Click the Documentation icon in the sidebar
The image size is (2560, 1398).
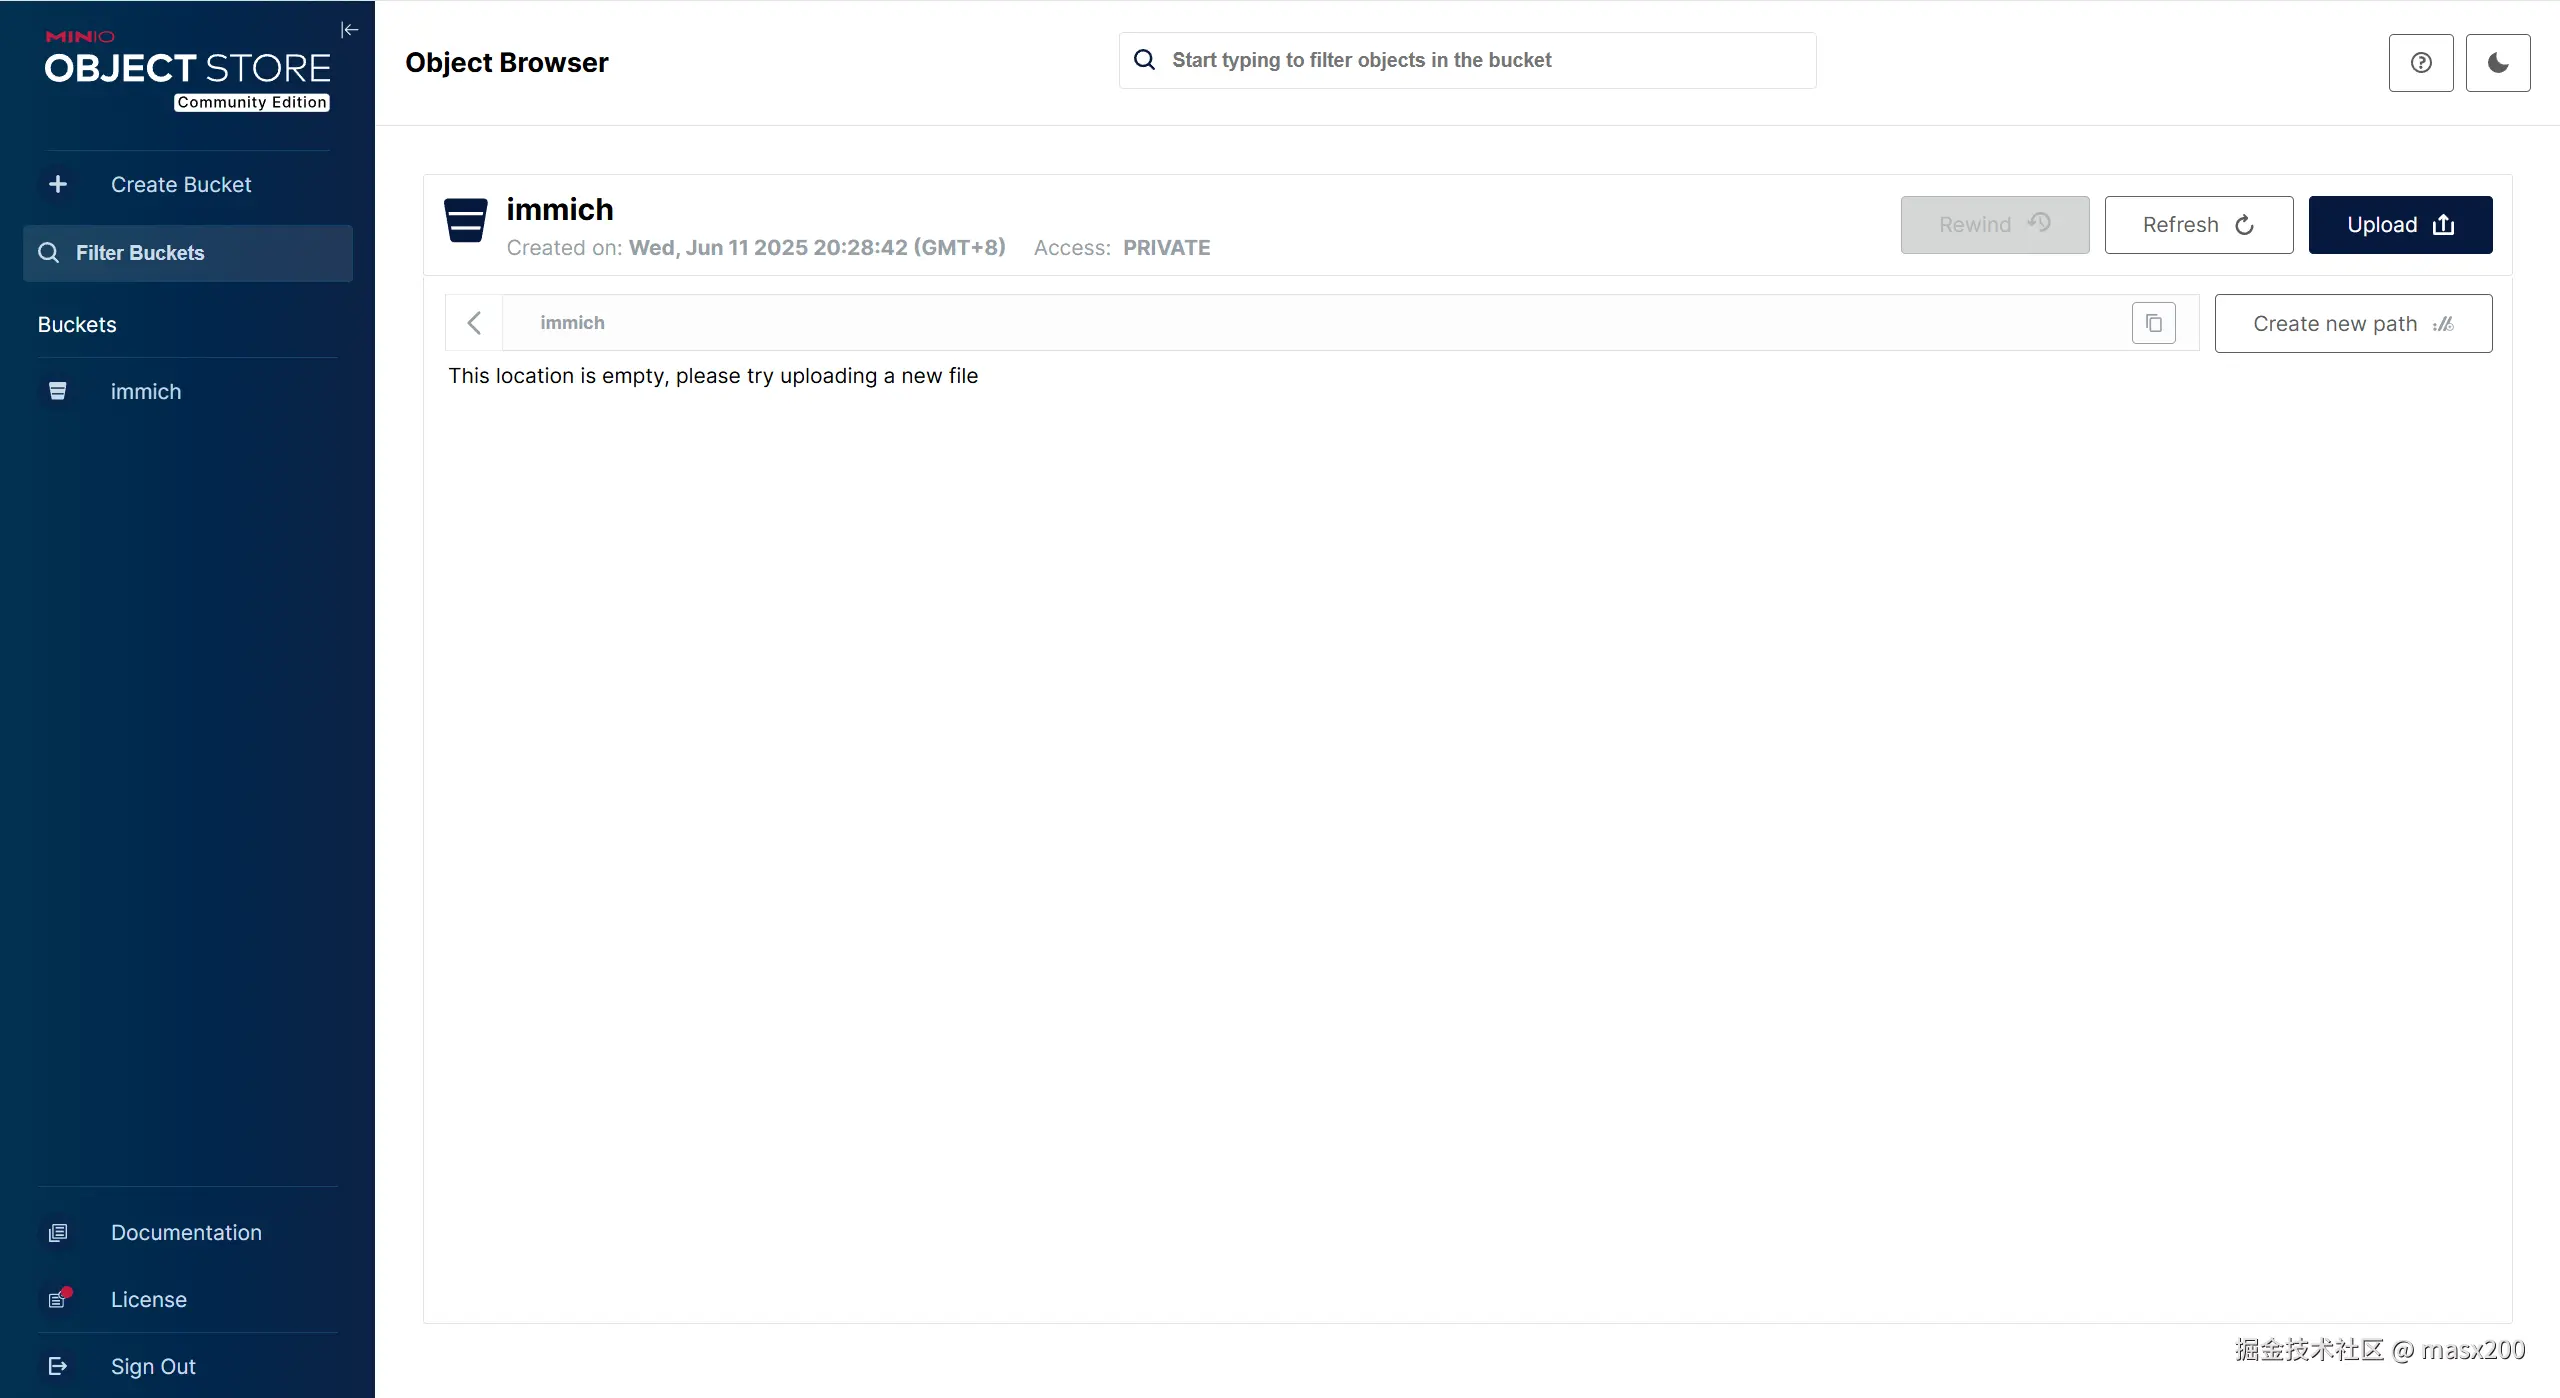(x=58, y=1233)
